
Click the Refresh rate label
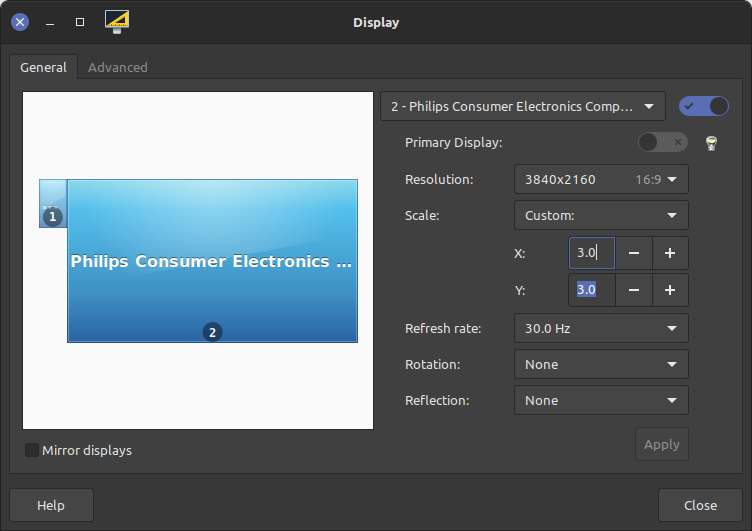tap(443, 328)
